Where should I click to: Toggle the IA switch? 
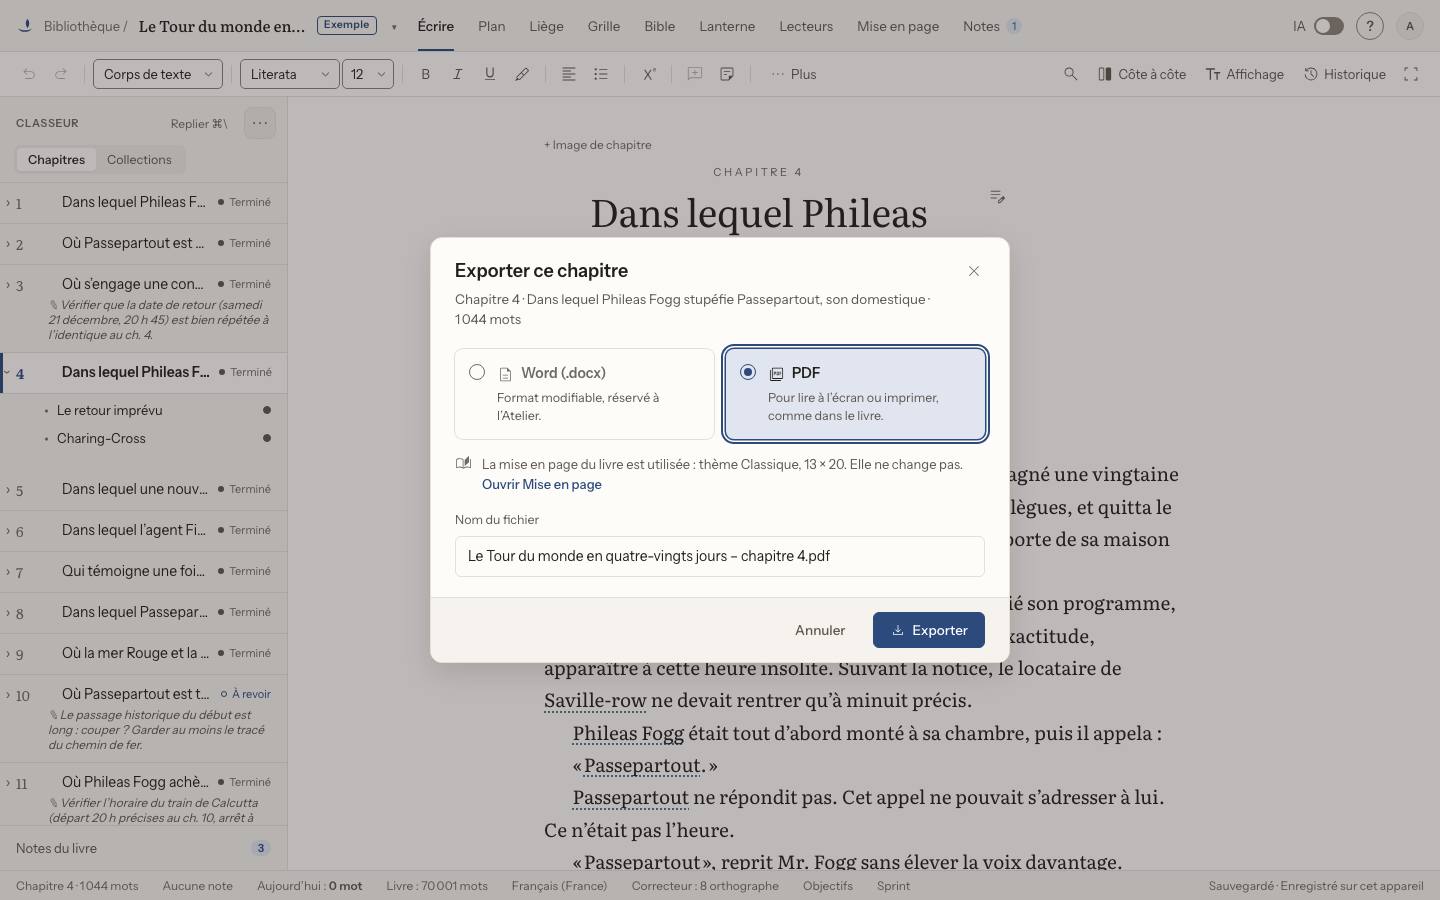click(1328, 26)
